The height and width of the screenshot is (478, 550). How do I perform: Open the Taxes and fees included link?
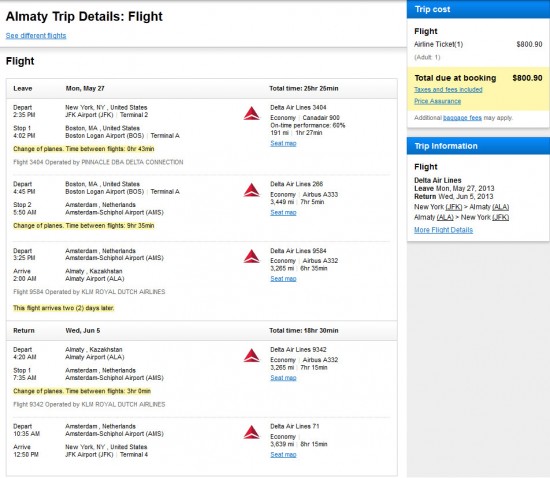[x=448, y=89]
